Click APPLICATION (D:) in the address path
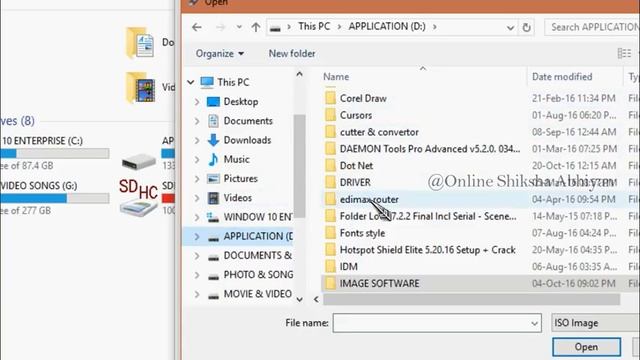The image size is (640, 360). (387, 27)
